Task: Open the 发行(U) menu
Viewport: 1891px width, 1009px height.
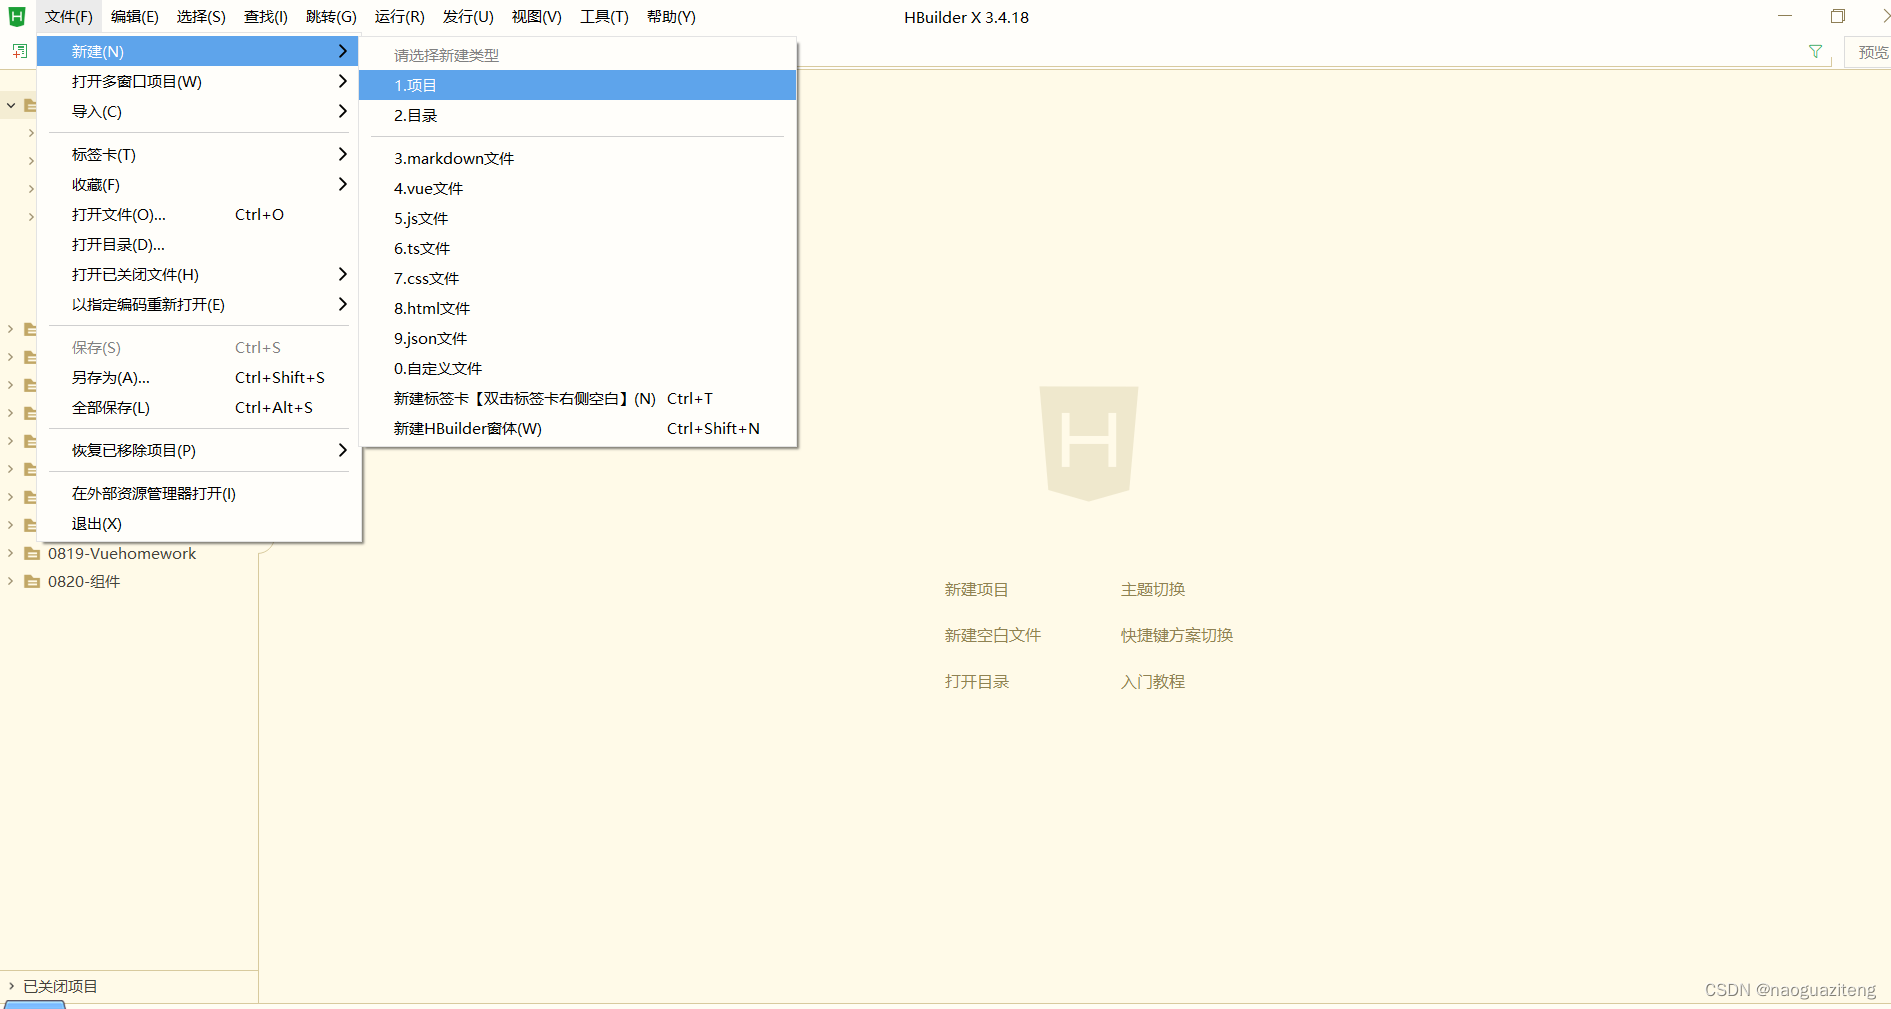Action: pos(468,17)
